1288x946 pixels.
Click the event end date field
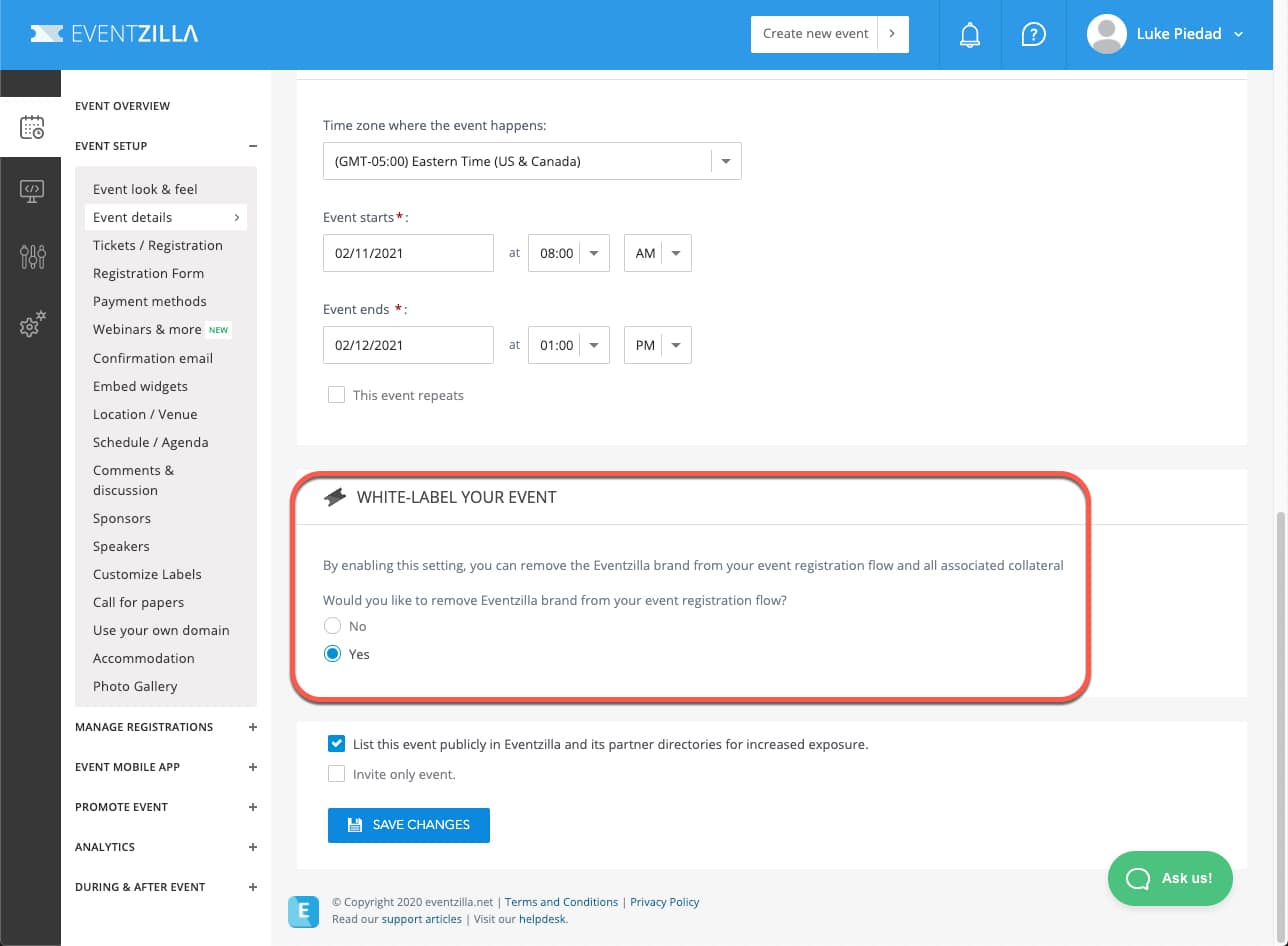coord(408,345)
